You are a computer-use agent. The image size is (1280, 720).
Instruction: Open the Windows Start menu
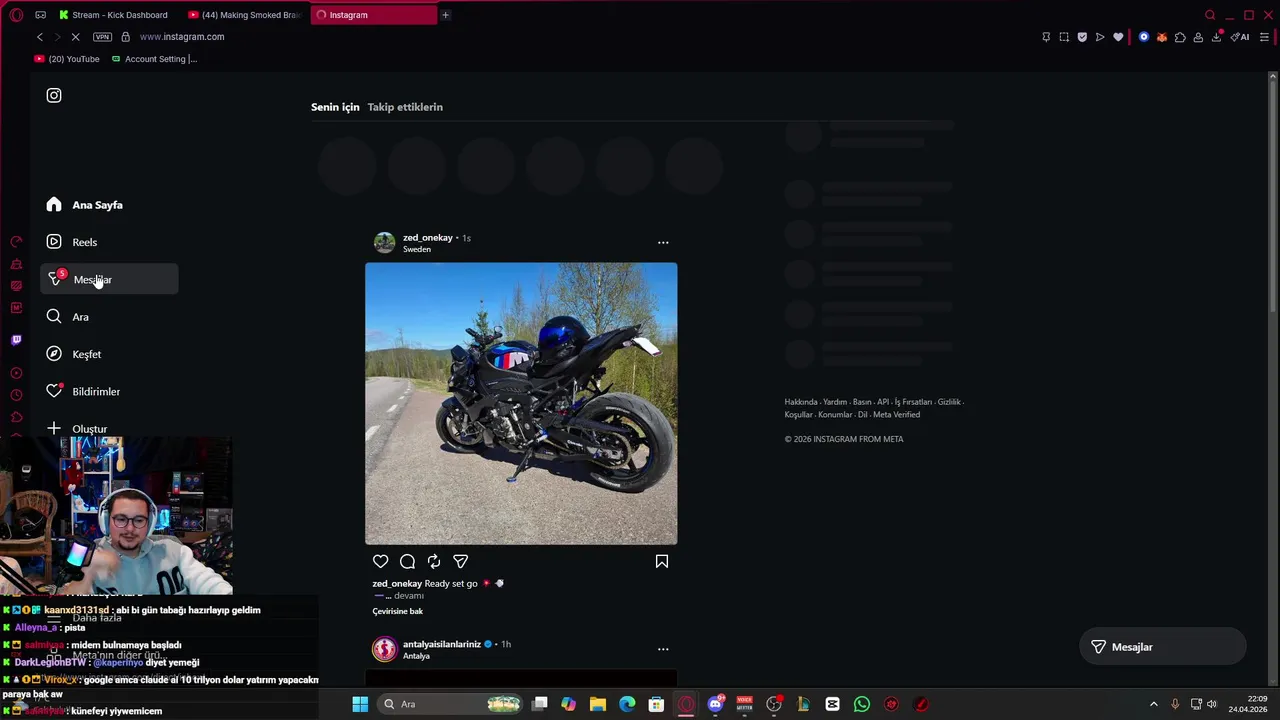360,704
